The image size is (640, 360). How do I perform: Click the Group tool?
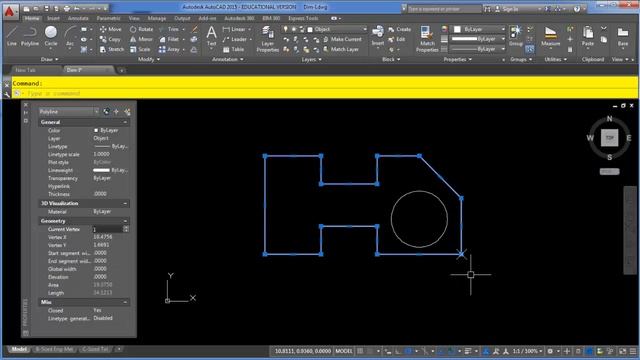tap(516, 36)
